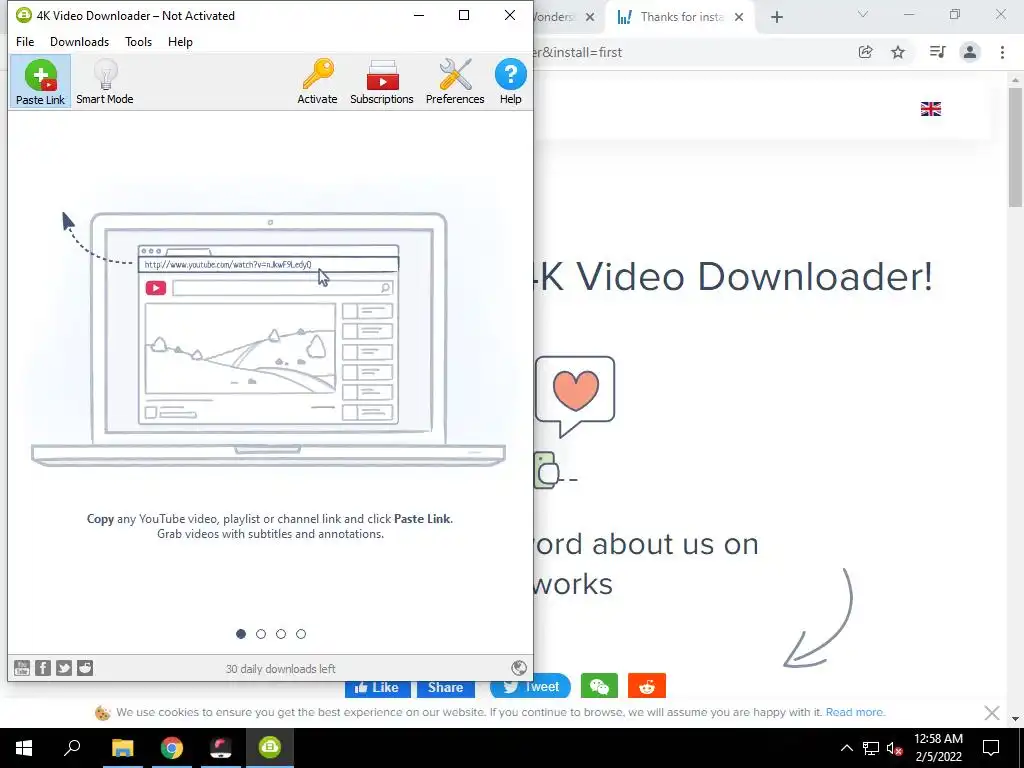The image size is (1024, 768).
Task: Open the Help menu
Action: click(x=180, y=42)
